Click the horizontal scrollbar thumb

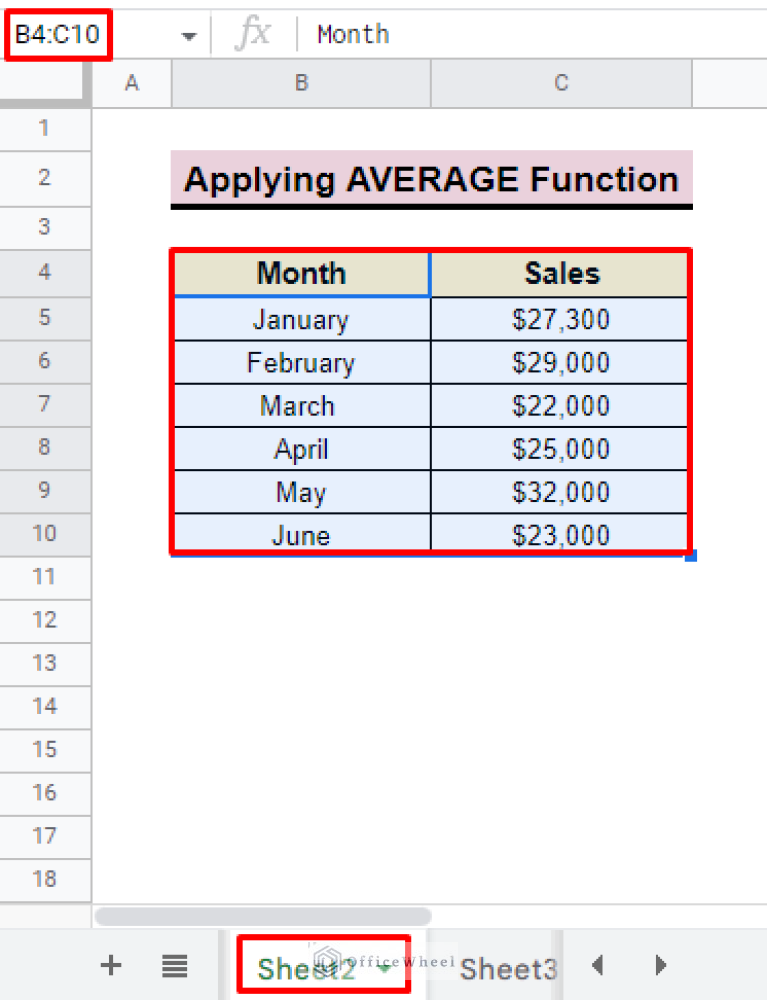(x=263, y=916)
